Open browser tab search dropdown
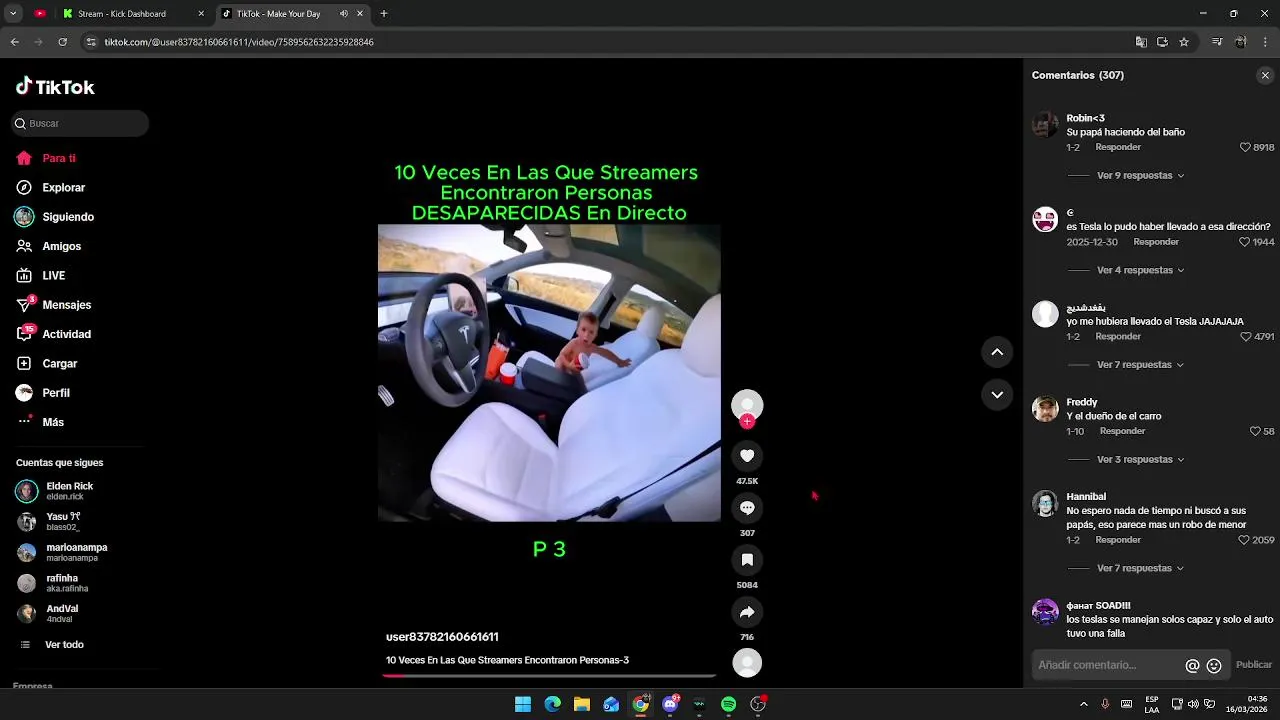 tap(12, 14)
